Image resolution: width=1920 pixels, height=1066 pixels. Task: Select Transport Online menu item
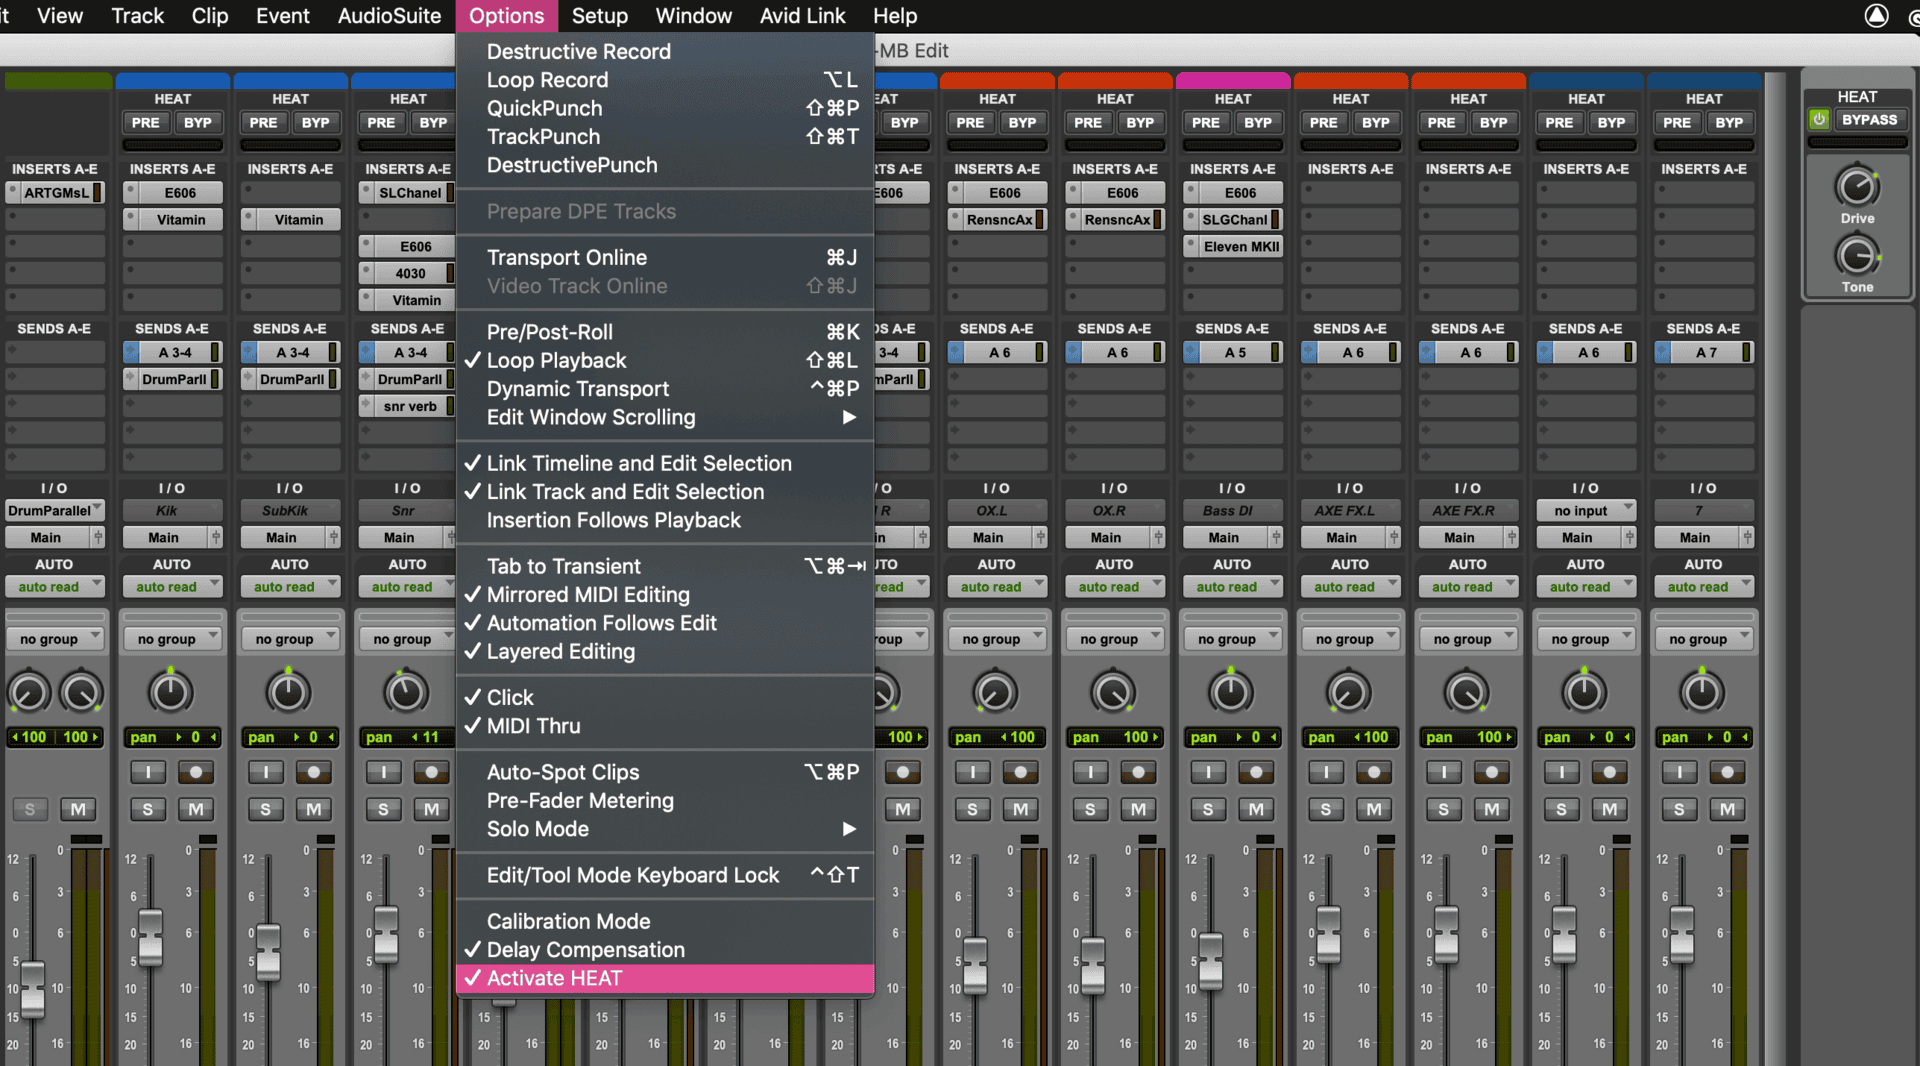pyautogui.click(x=566, y=257)
